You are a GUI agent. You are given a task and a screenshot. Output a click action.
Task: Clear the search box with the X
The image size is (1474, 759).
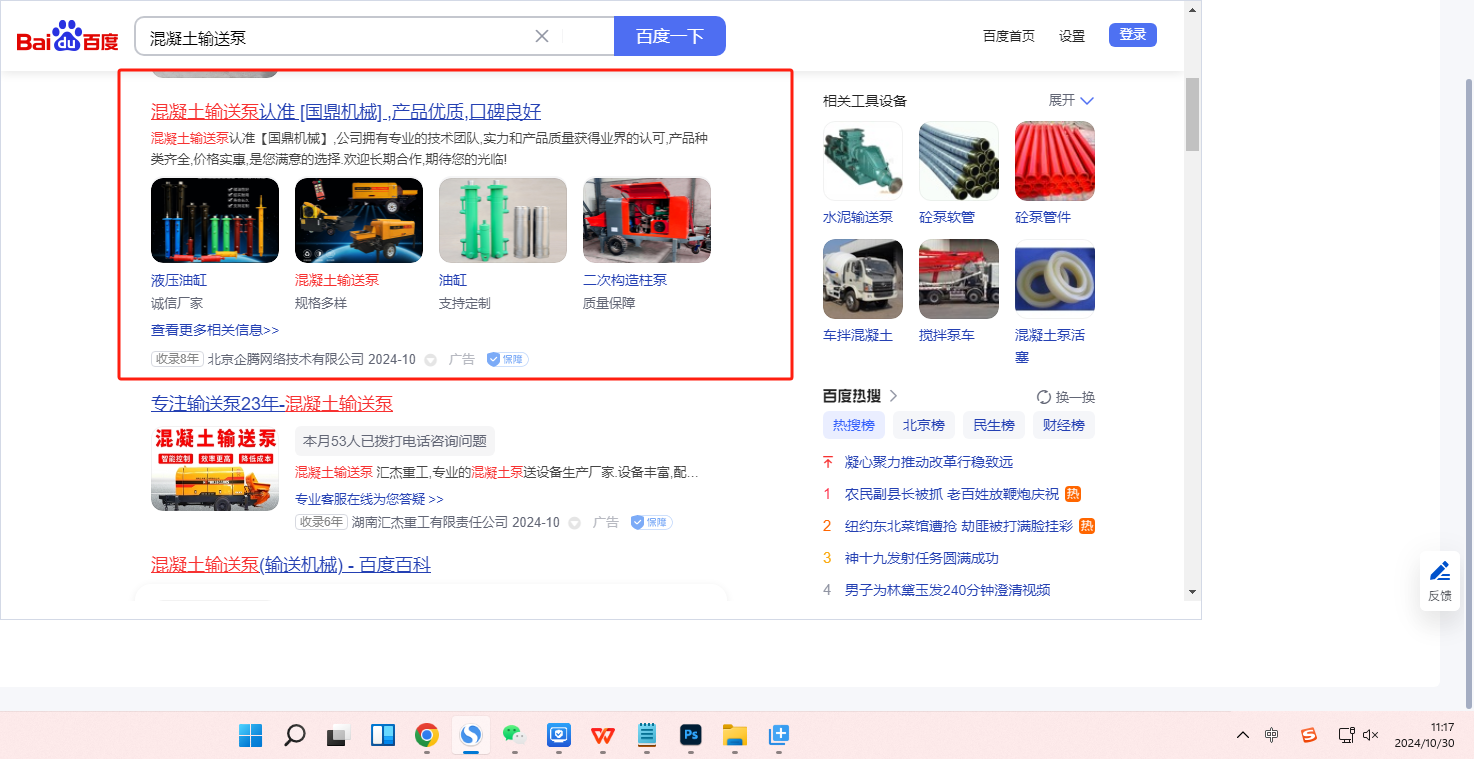point(542,36)
